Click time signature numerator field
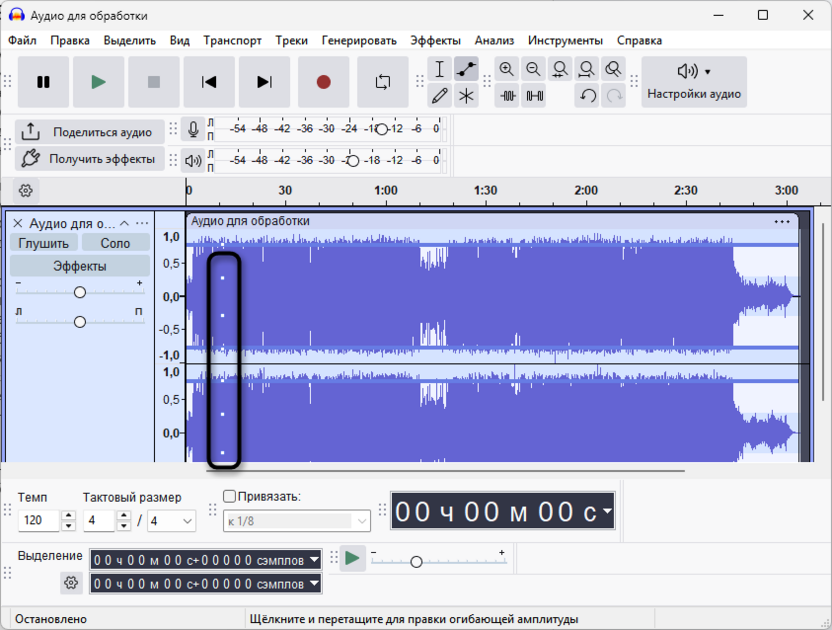This screenshot has height=630, width=832. (99, 521)
